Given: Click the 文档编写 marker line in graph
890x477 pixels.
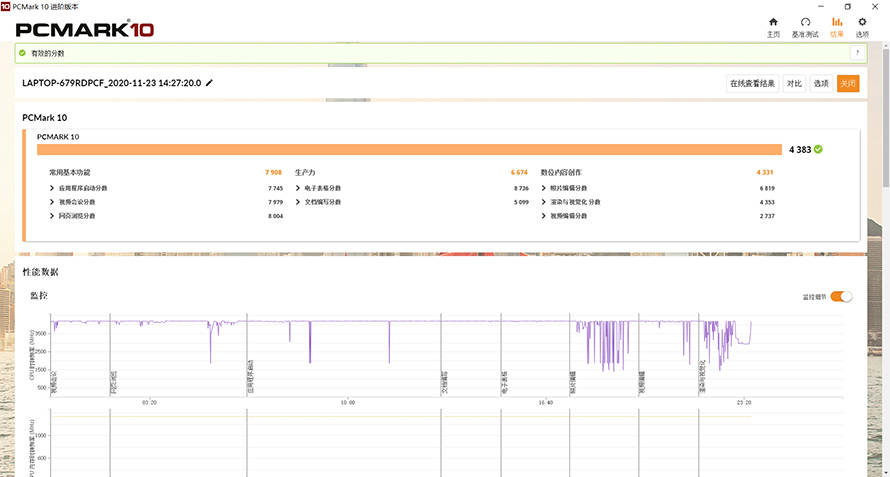Looking at the screenshot, I should tap(441, 354).
